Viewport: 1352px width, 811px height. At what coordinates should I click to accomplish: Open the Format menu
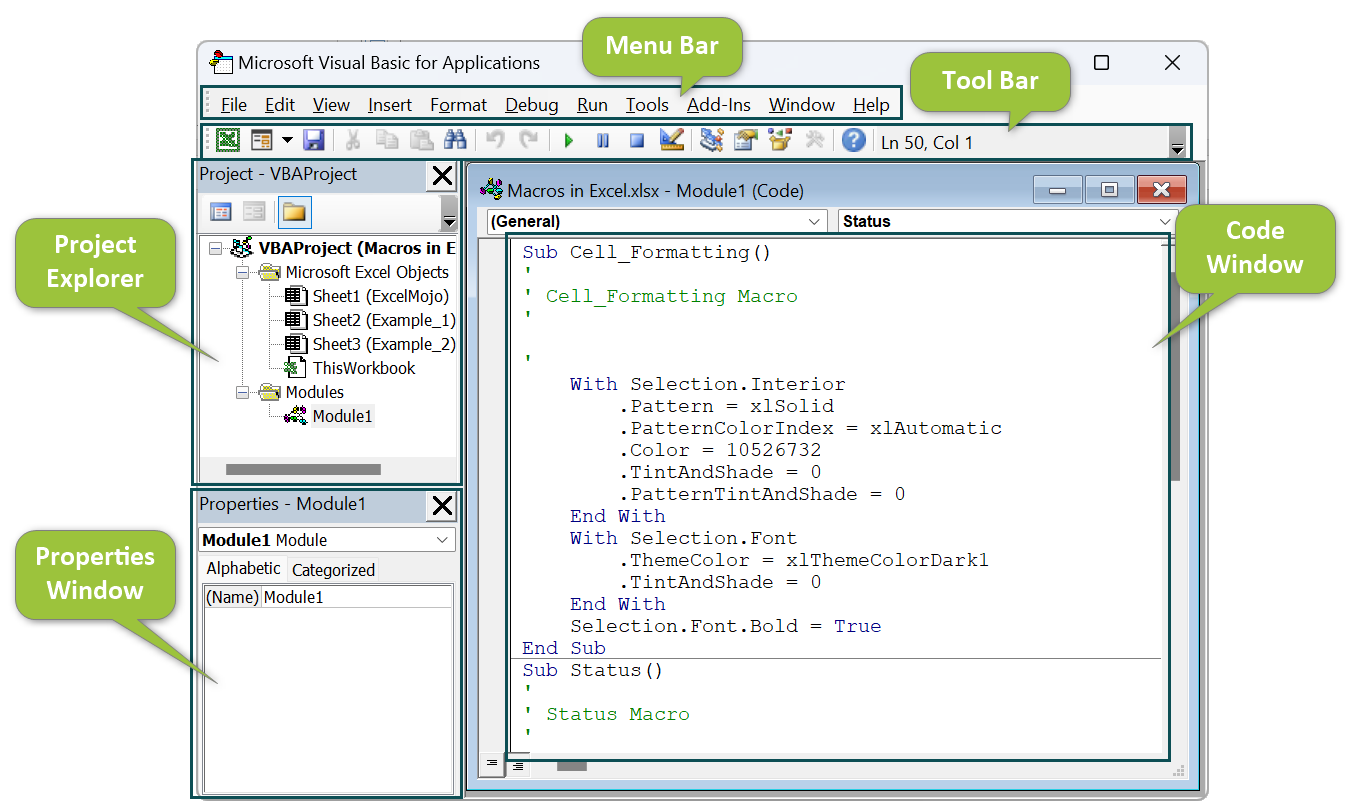(x=459, y=104)
